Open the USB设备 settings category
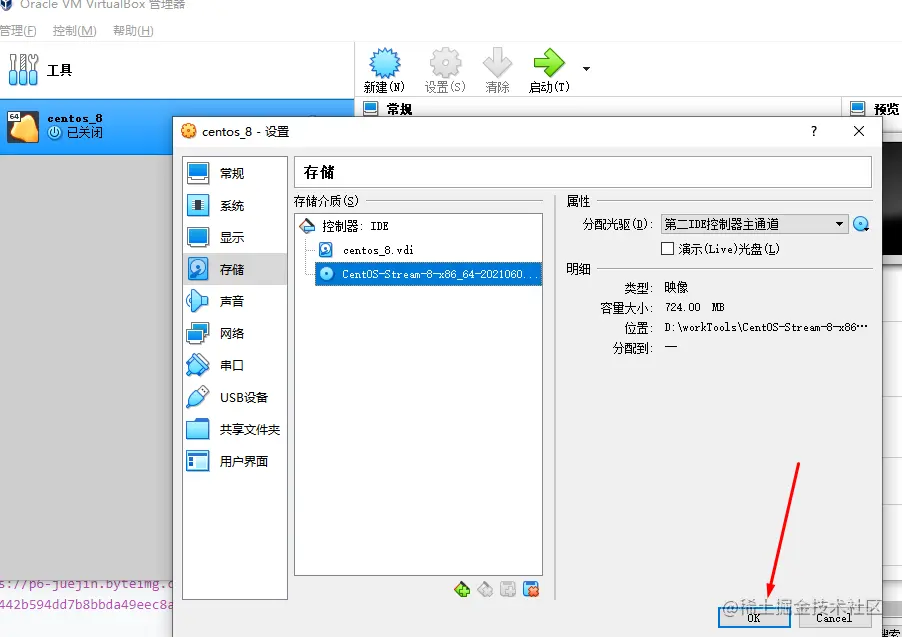 235,397
